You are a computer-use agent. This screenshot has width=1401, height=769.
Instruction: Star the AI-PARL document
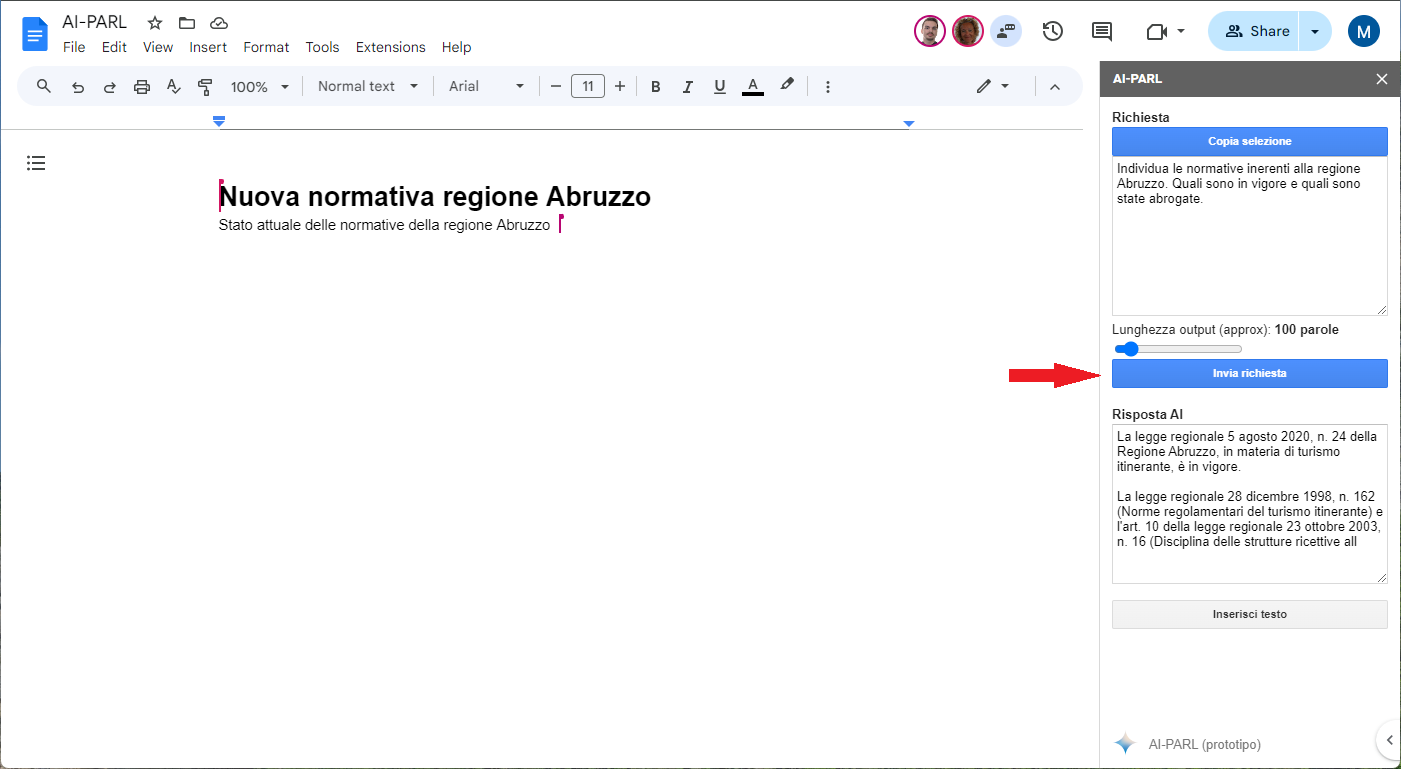pyautogui.click(x=155, y=23)
